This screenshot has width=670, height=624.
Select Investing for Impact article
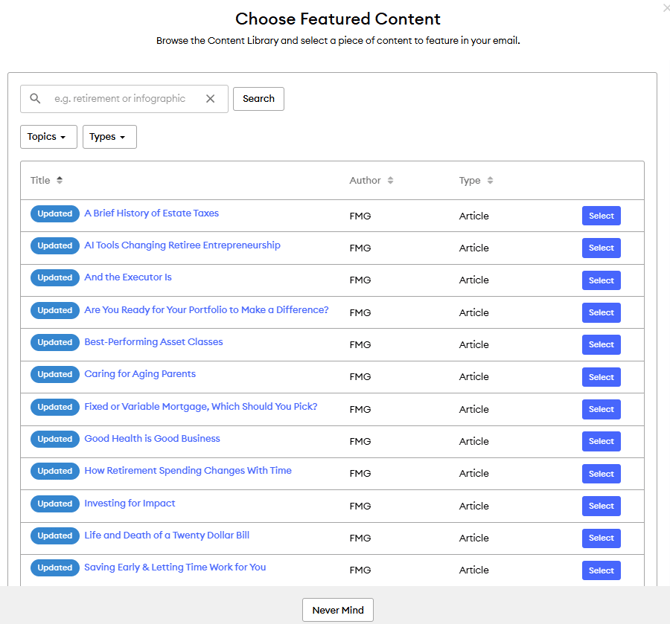(601, 506)
